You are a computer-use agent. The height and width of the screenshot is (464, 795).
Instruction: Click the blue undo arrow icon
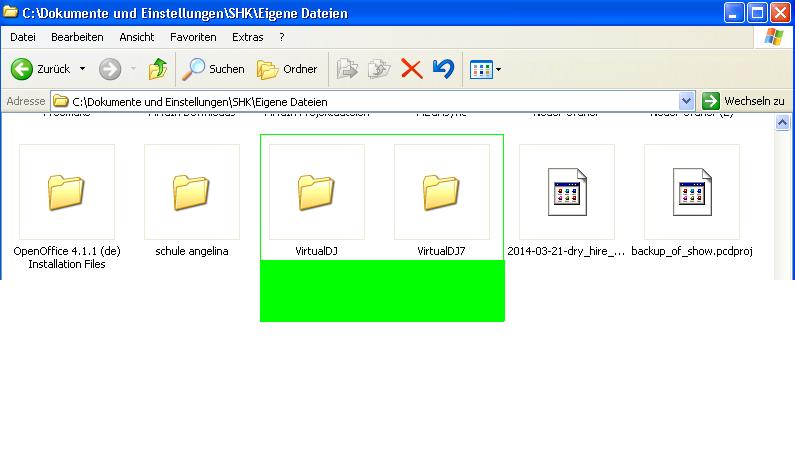tap(443, 69)
